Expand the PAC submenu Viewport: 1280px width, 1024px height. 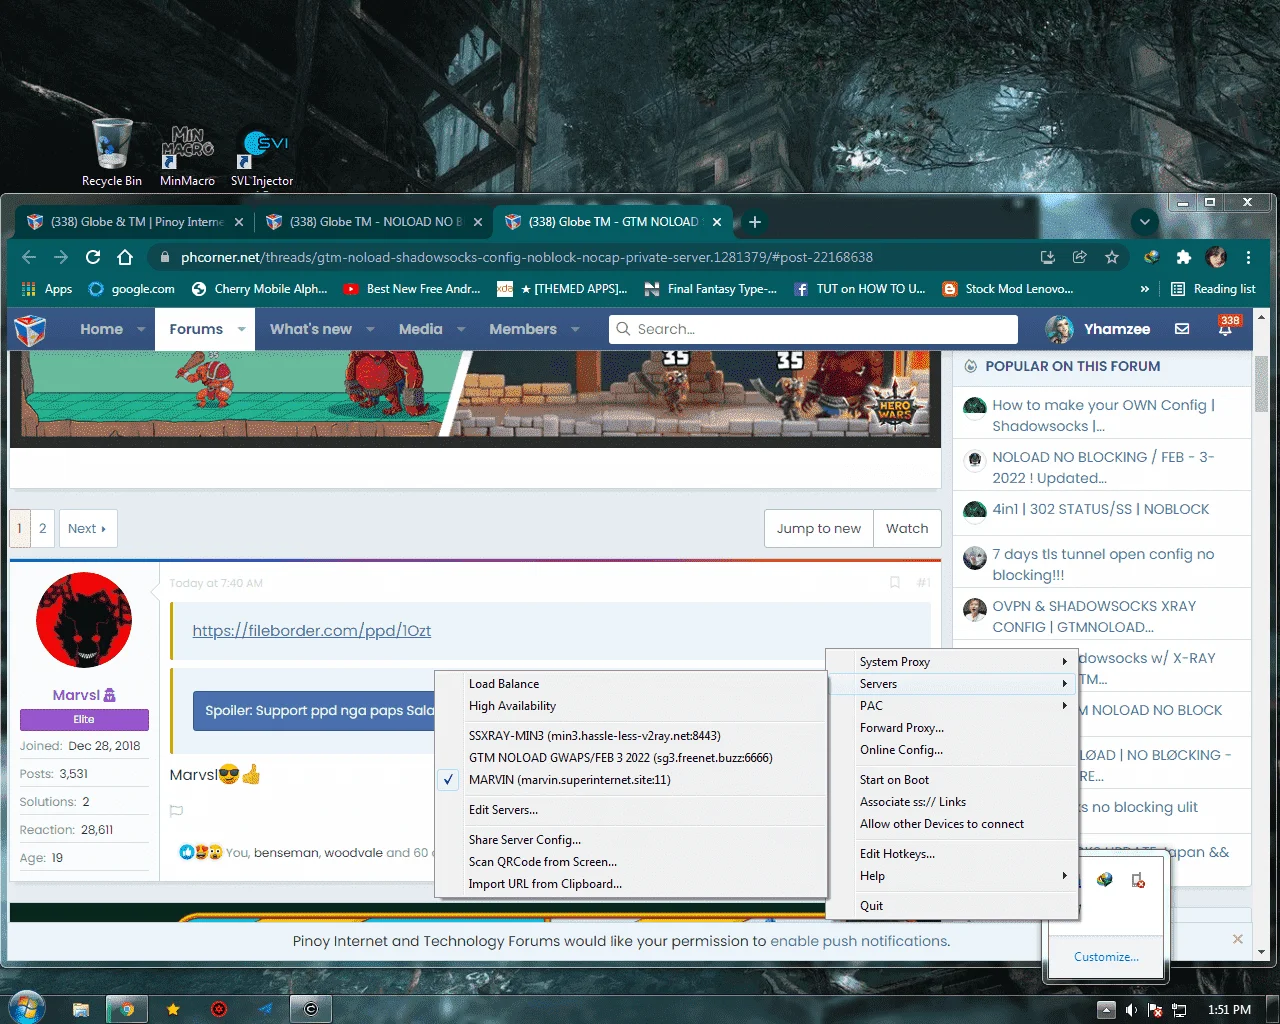click(952, 706)
